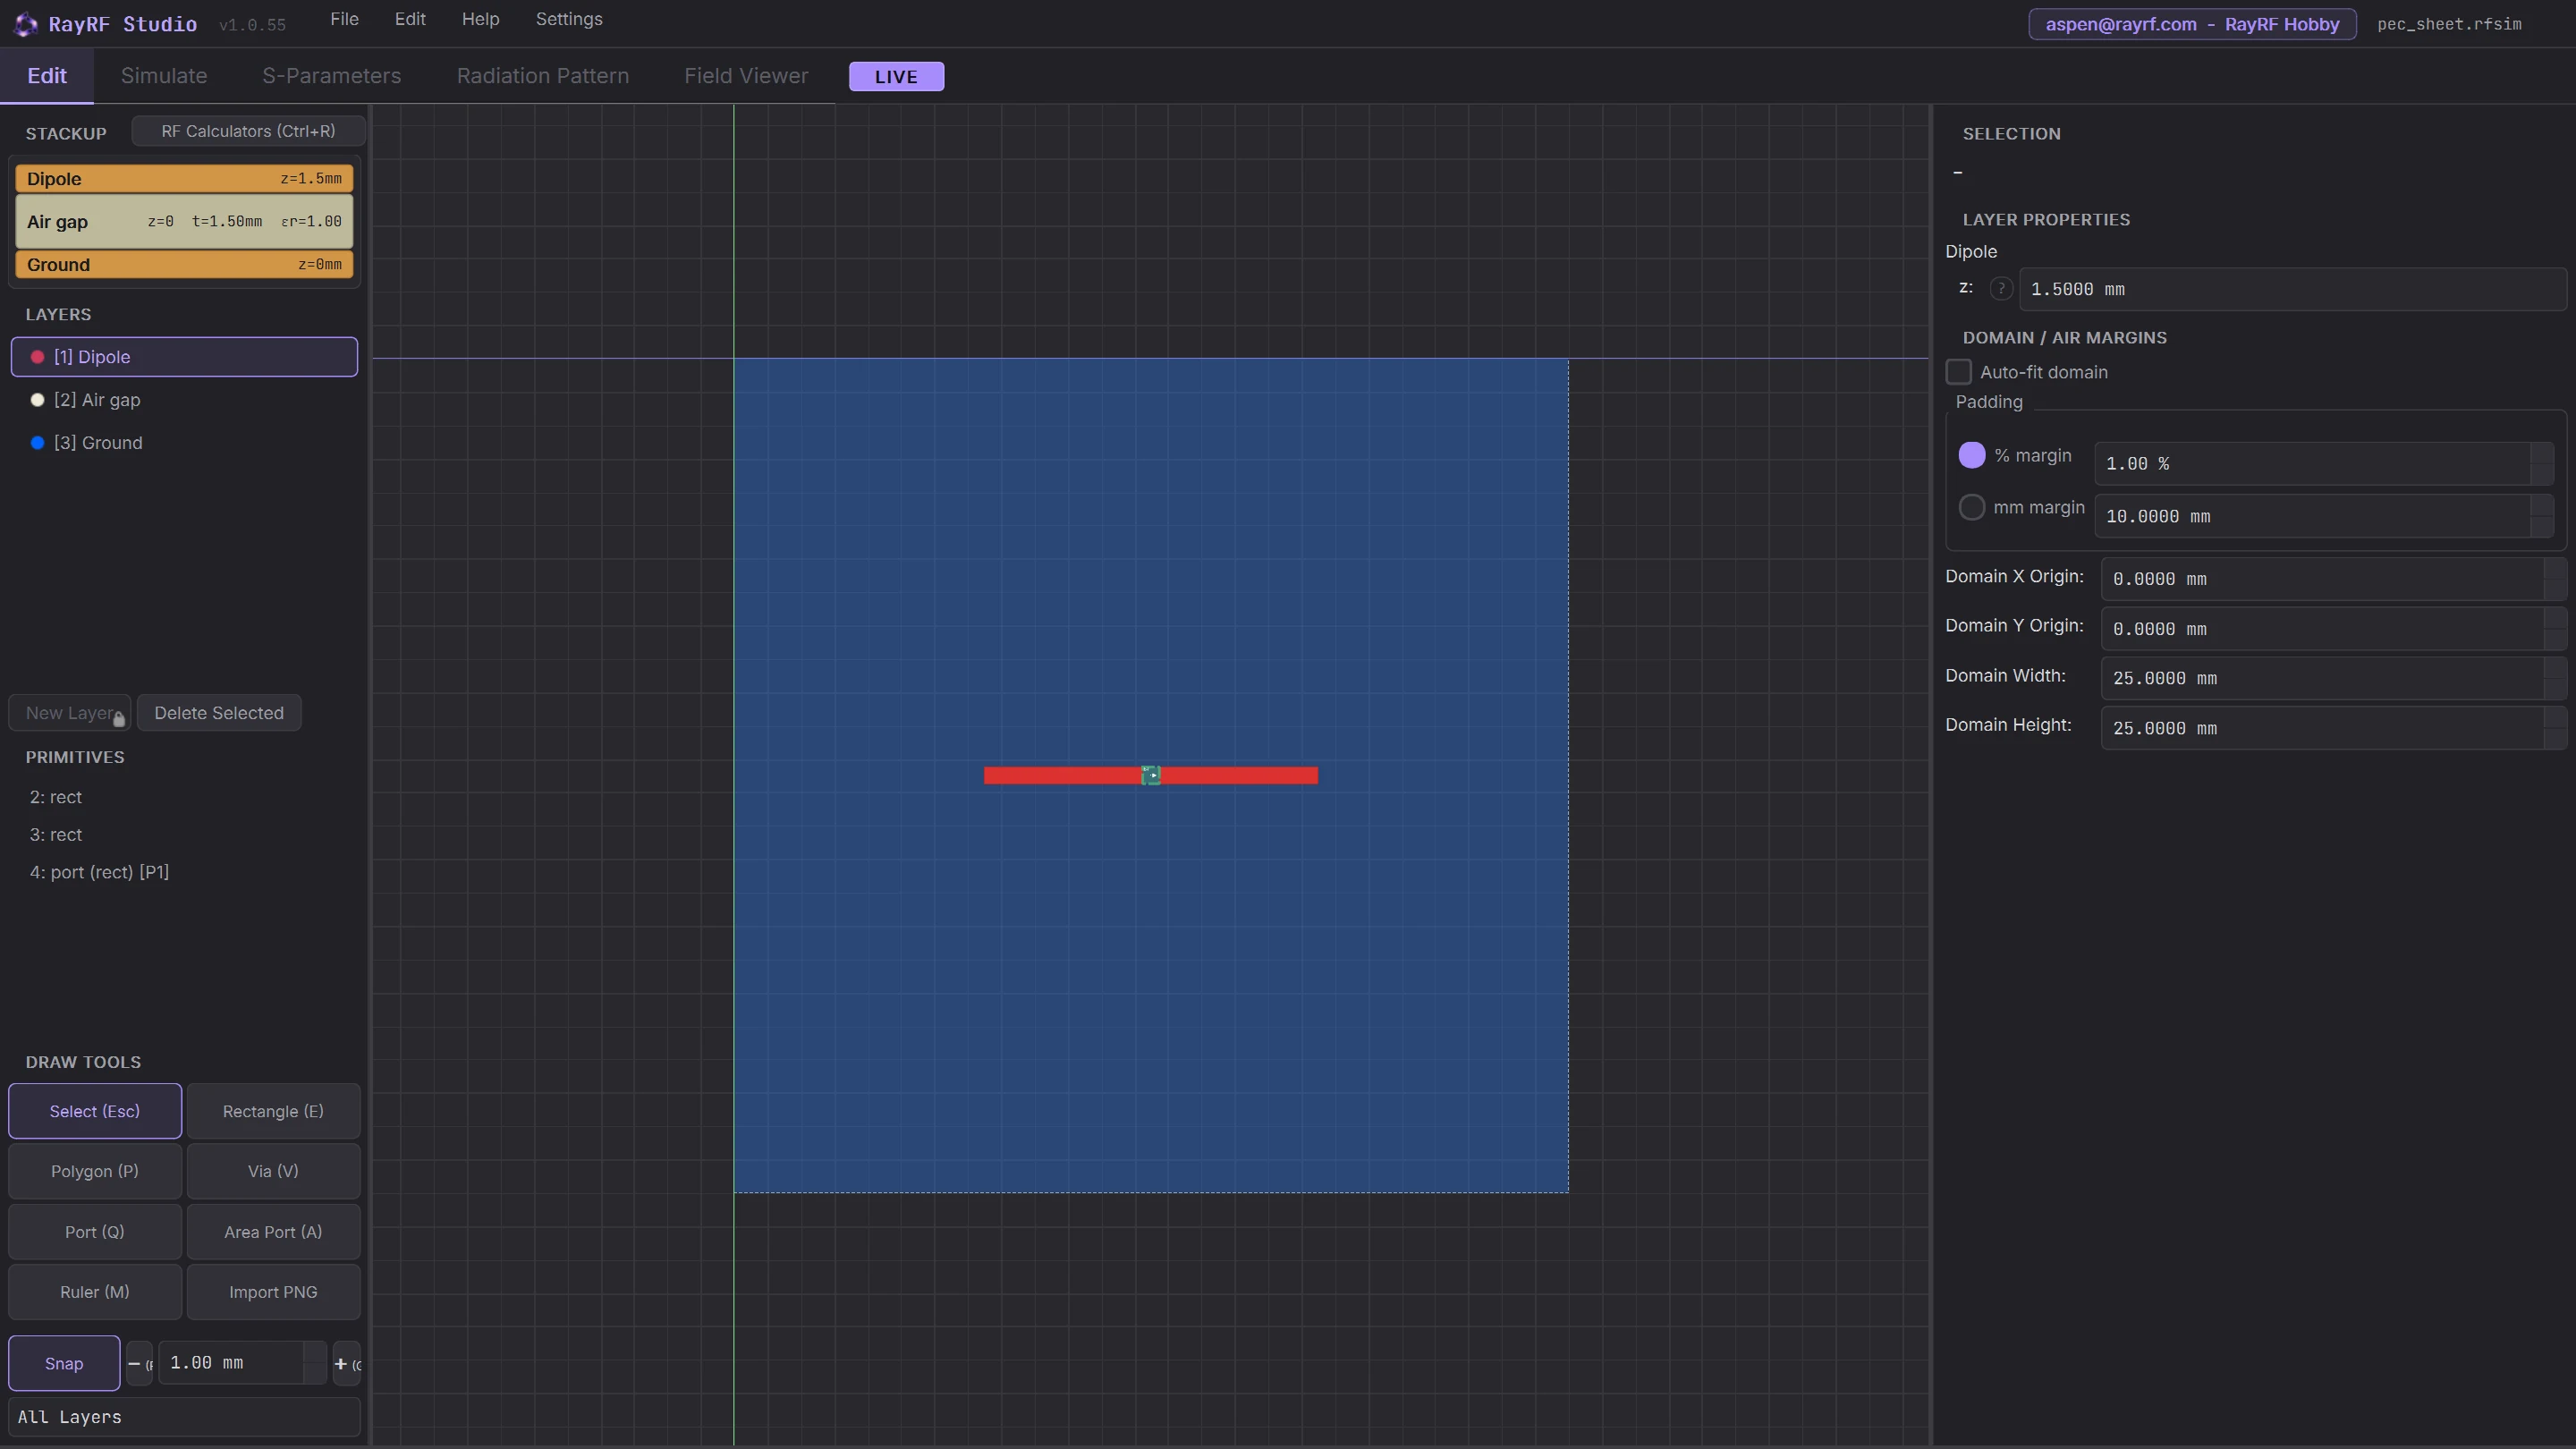2576x1449 pixels.
Task: Switch to the S-Parameters tab
Action: tap(331, 76)
